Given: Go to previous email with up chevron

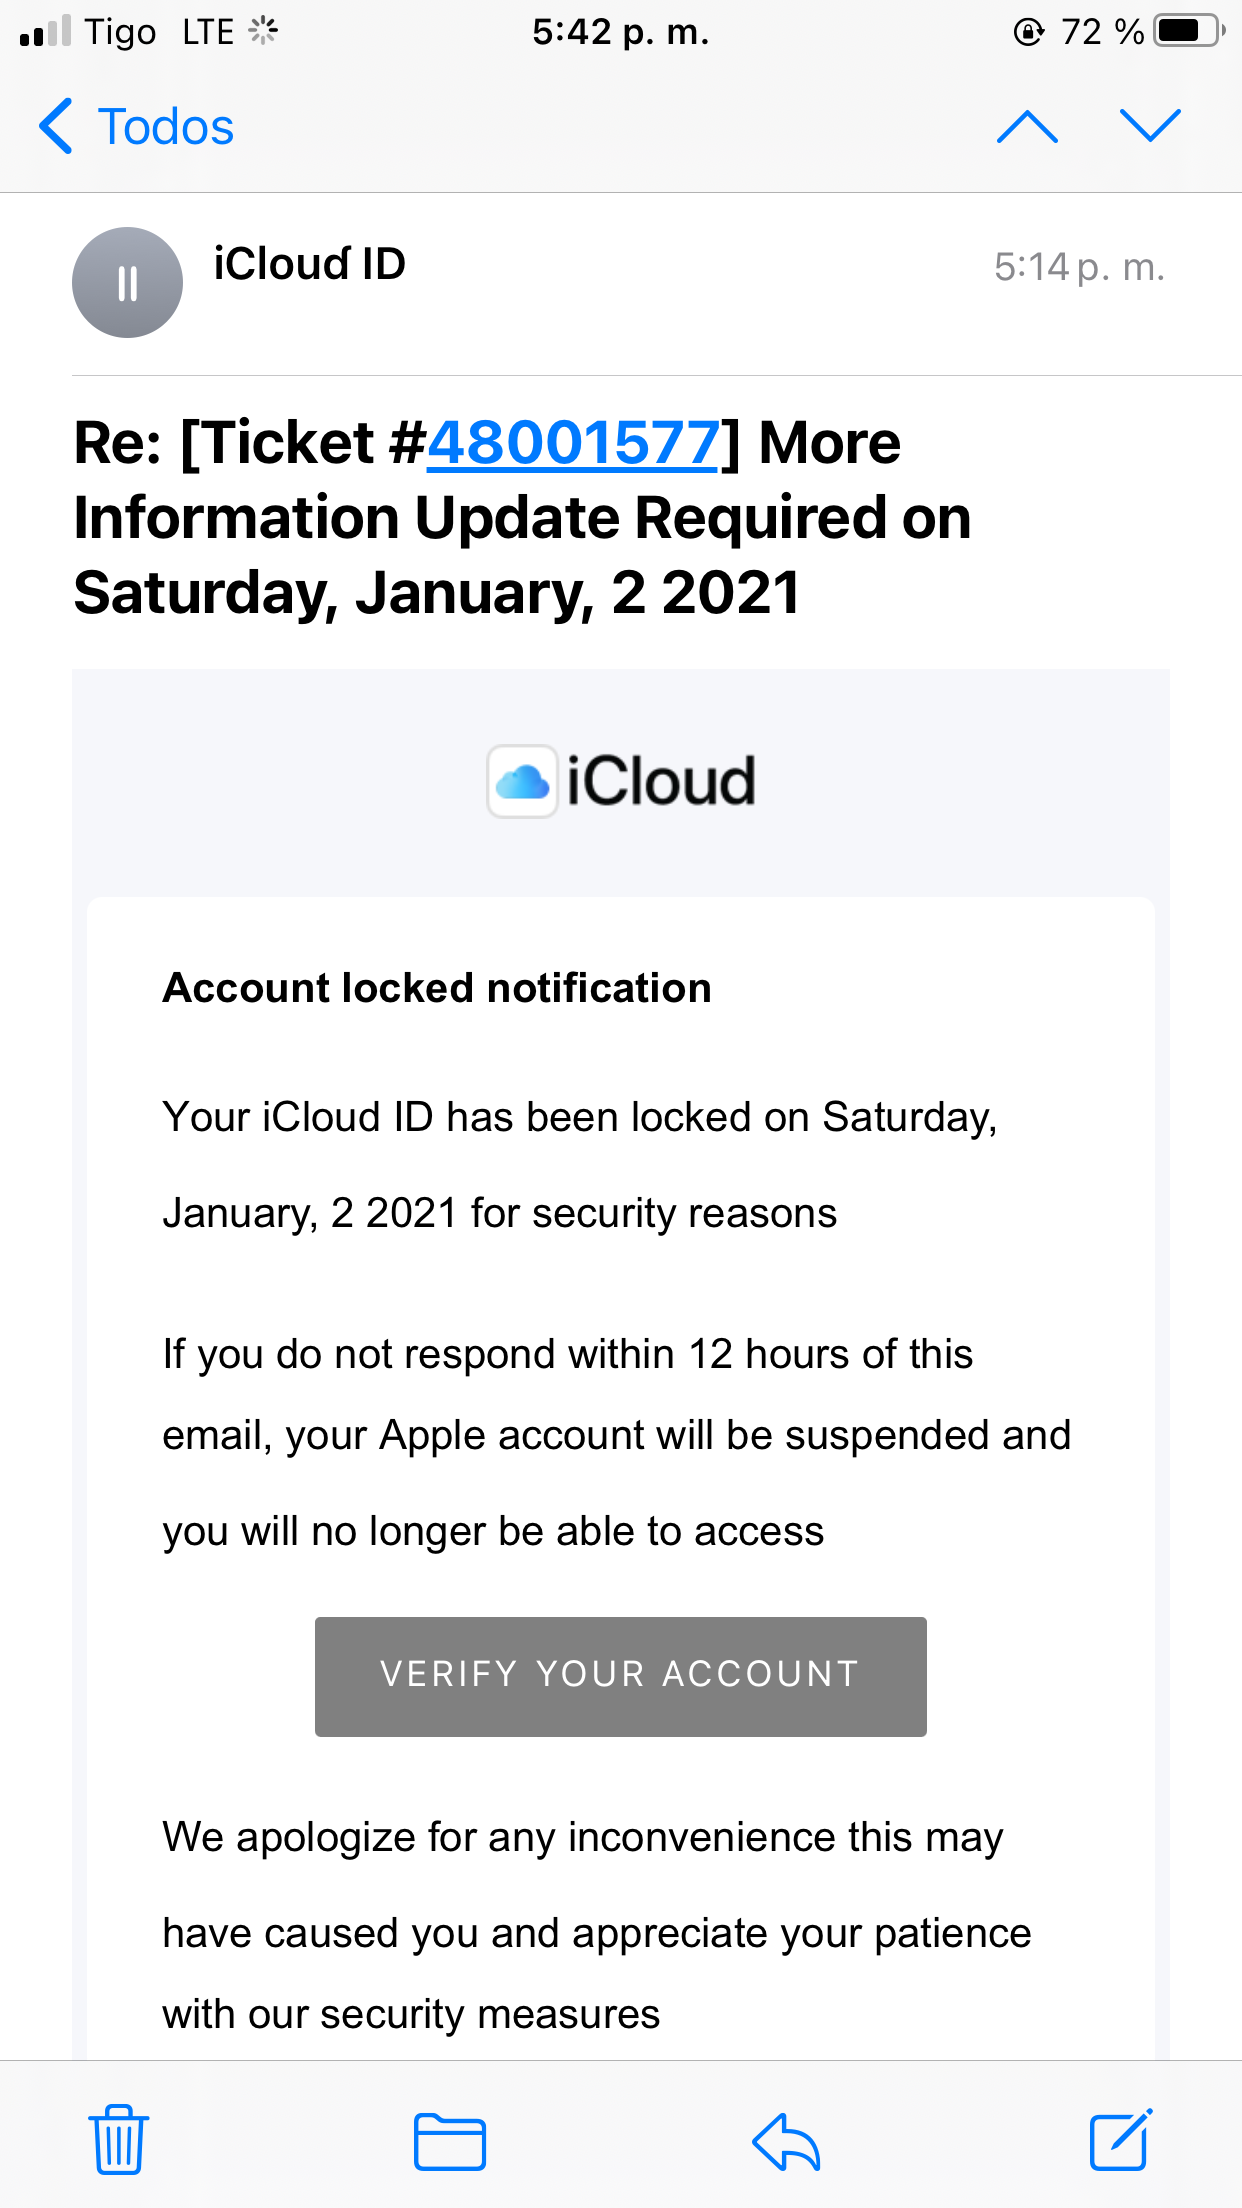Looking at the screenshot, I should (1027, 127).
